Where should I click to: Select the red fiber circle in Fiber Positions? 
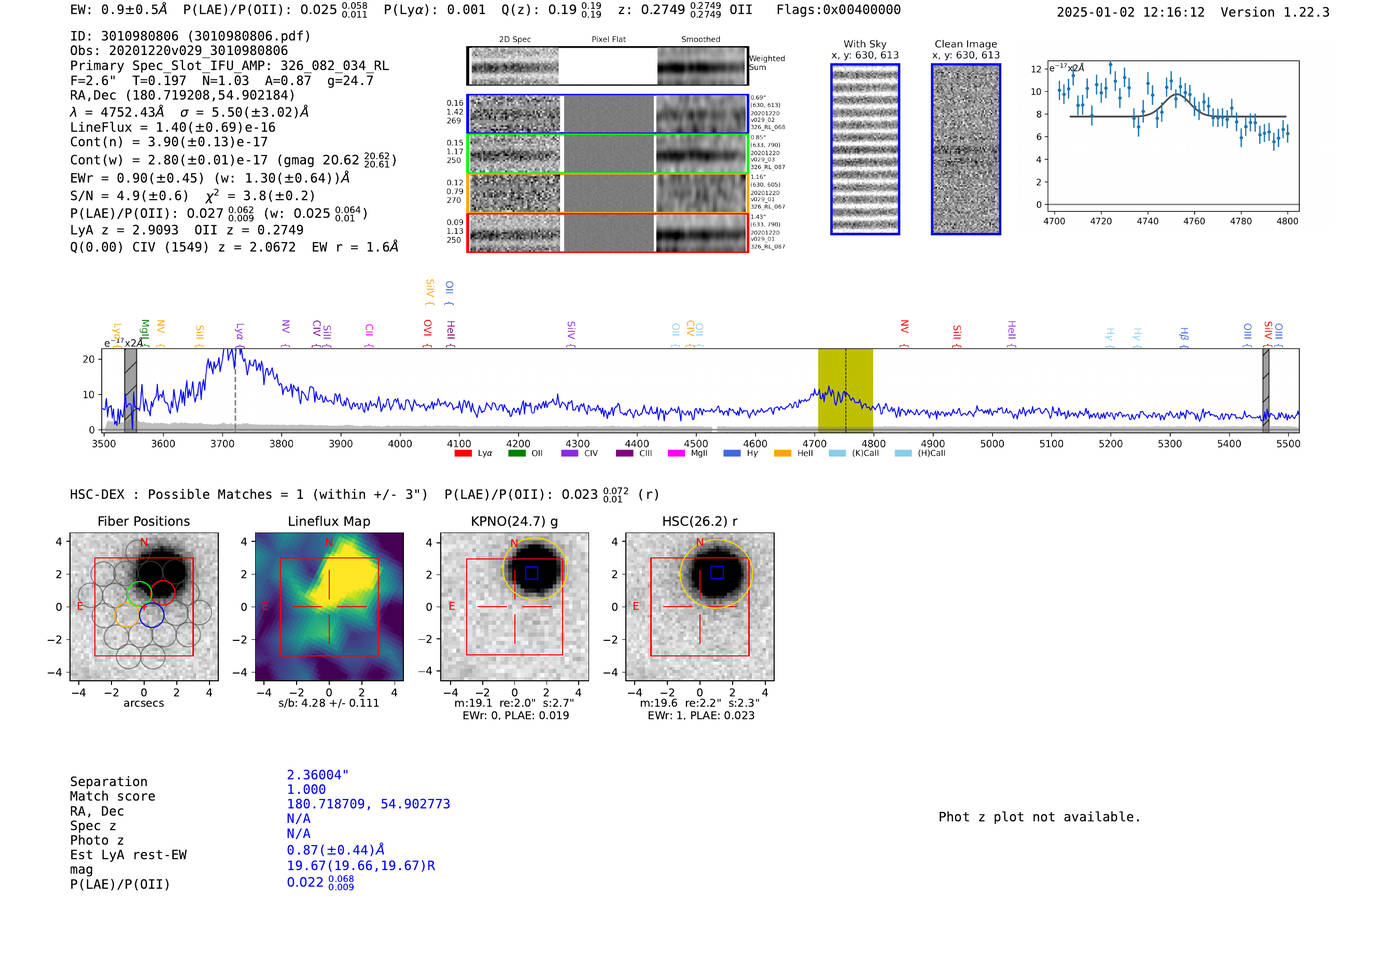163,593
